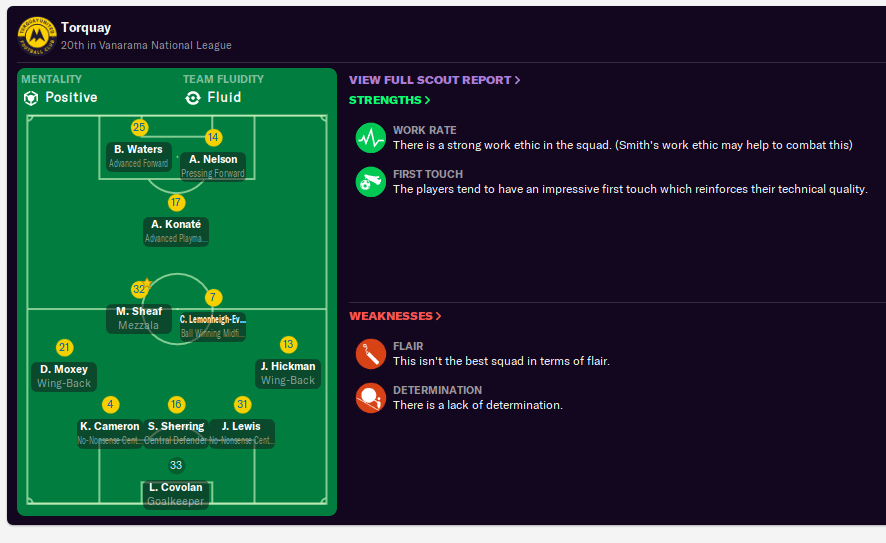Select central defender S. Sherring
The image size is (886, 543).
[x=176, y=432]
